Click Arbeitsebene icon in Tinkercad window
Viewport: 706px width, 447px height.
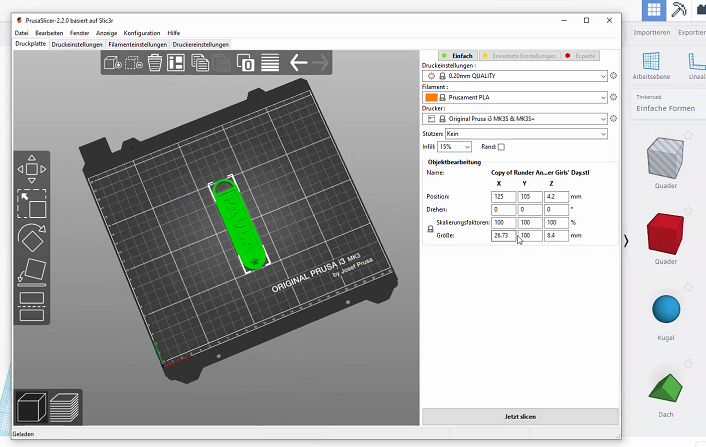(651, 66)
